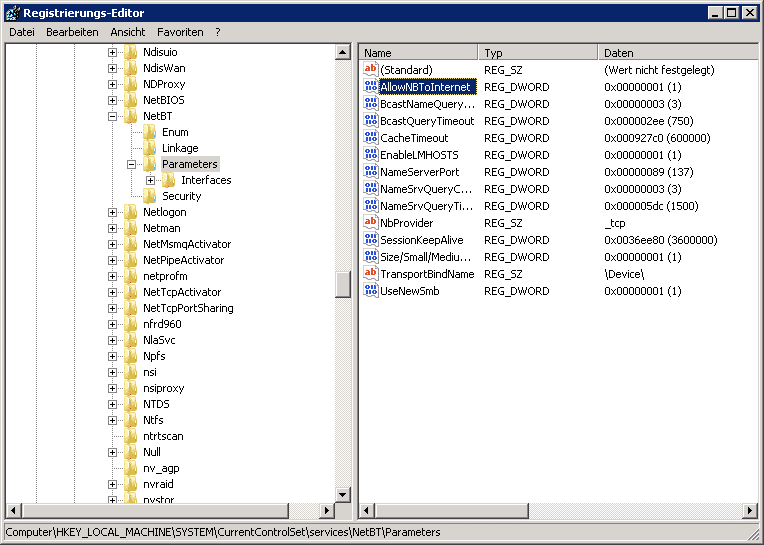Expand the Interfaces subkey
764x545 pixels.
(150, 181)
